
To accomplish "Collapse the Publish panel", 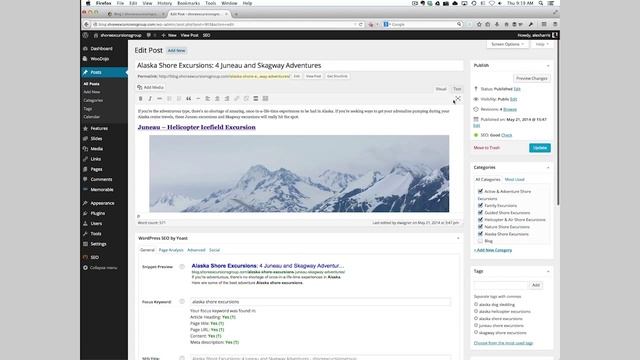I will pos(548,66).
